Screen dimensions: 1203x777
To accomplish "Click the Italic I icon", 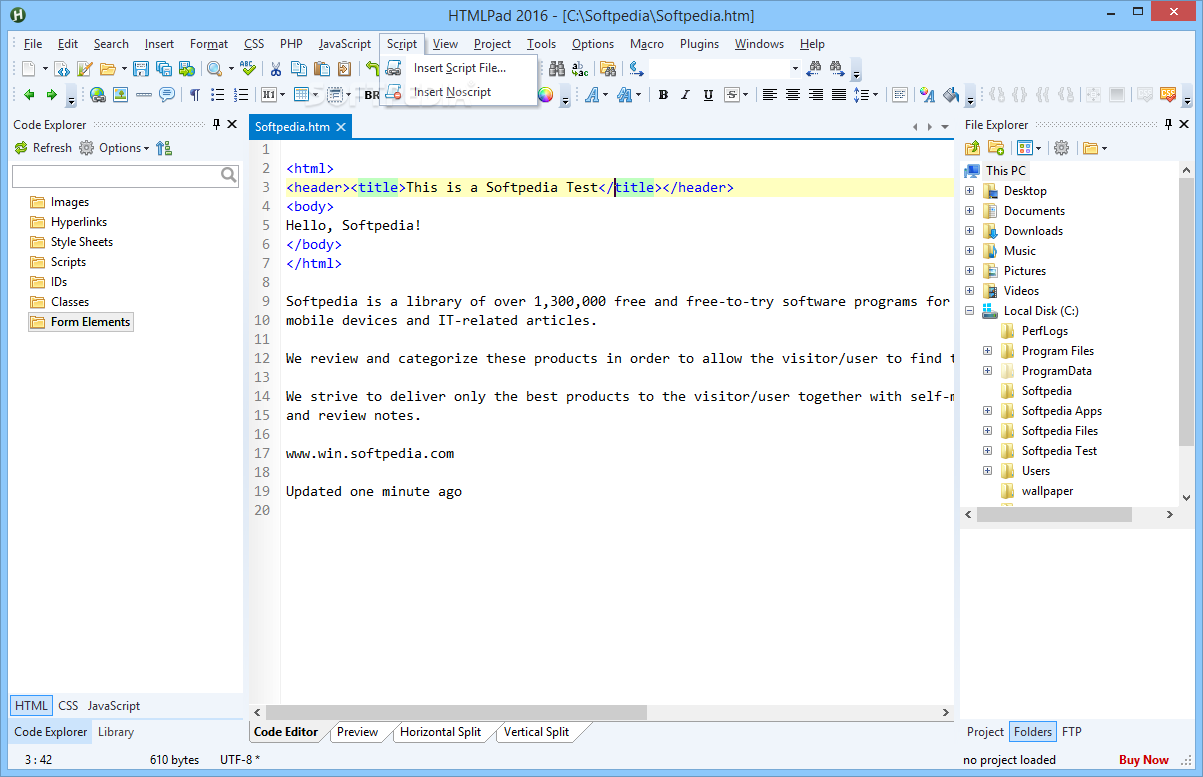I will click(685, 95).
